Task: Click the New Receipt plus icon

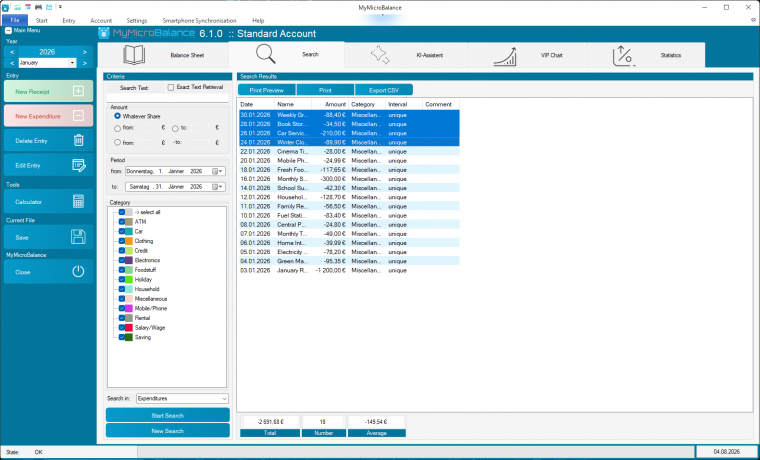Action: 79,91
